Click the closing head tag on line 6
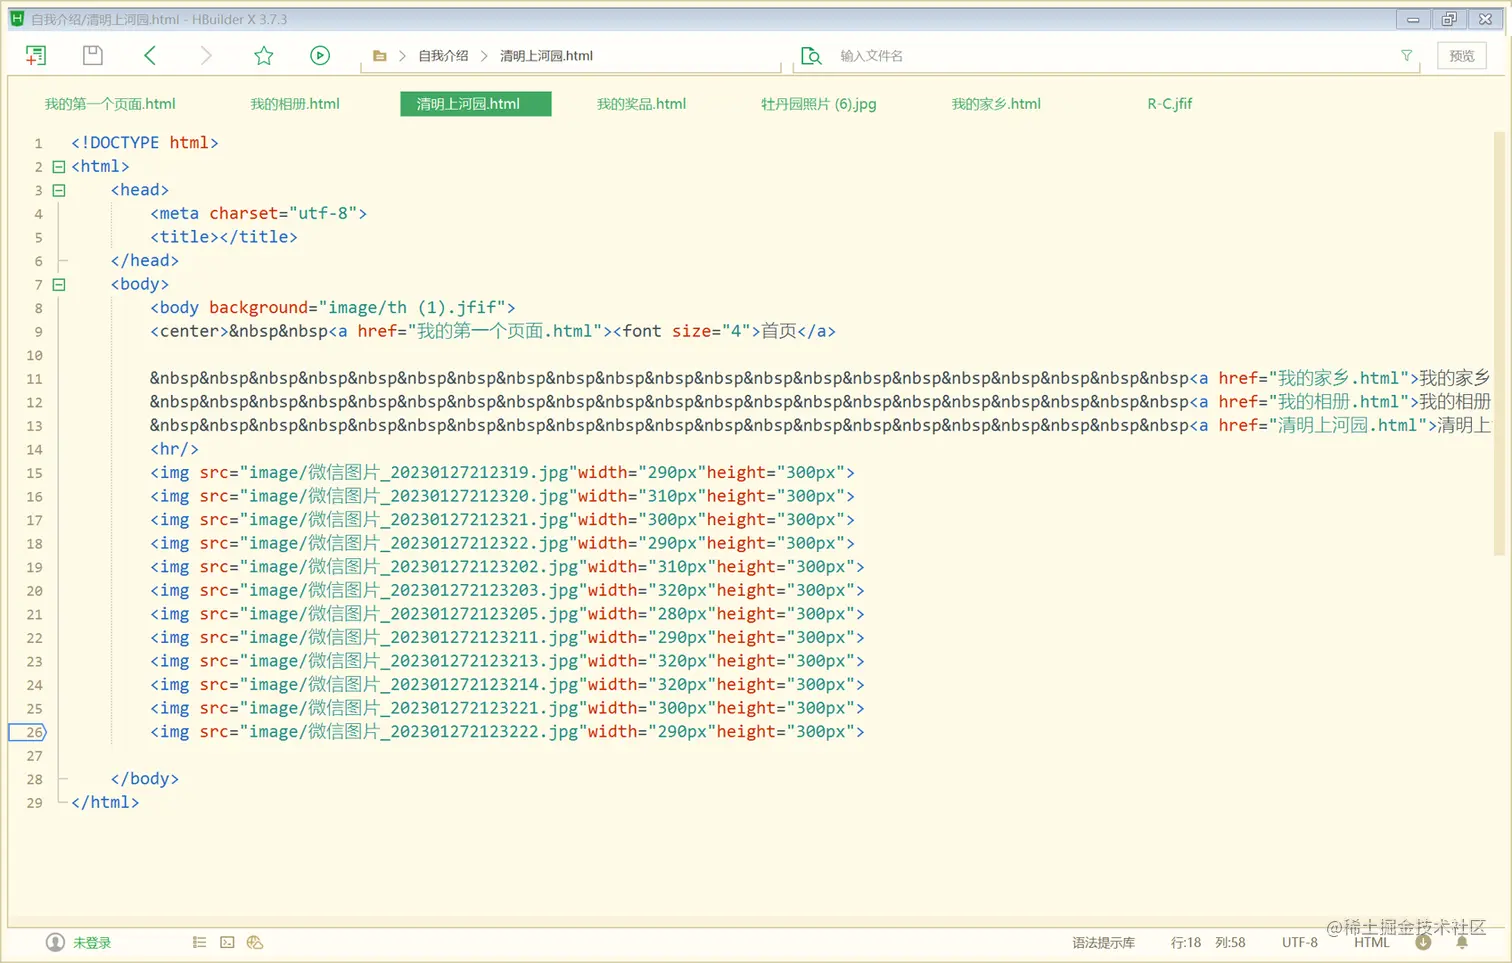 pyautogui.click(x=145, y=261)
